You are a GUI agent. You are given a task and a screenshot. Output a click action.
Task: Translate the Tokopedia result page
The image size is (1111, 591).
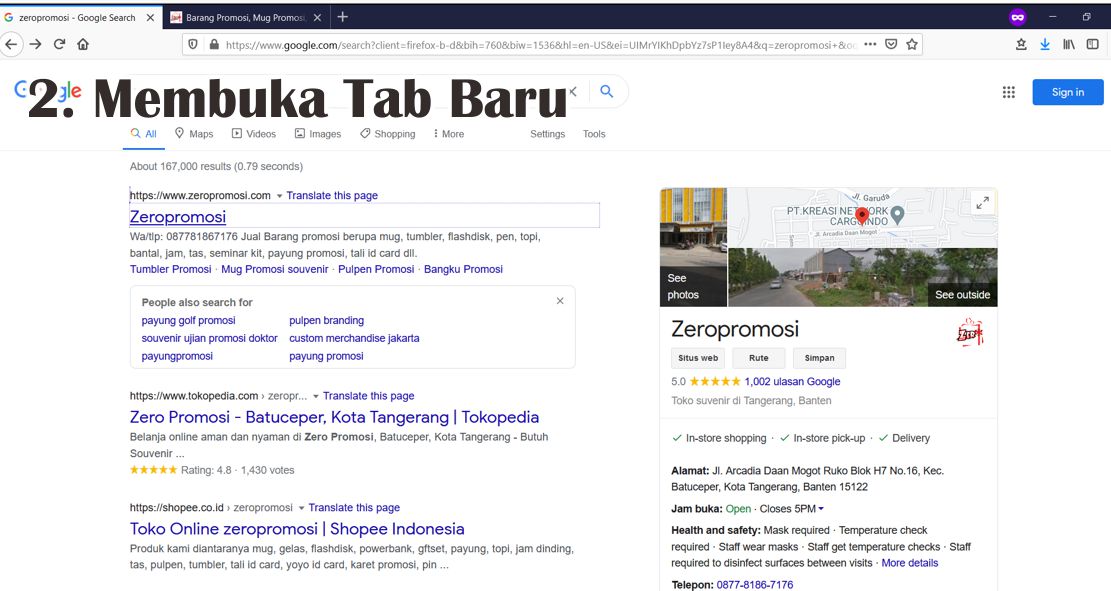[368, 396]
